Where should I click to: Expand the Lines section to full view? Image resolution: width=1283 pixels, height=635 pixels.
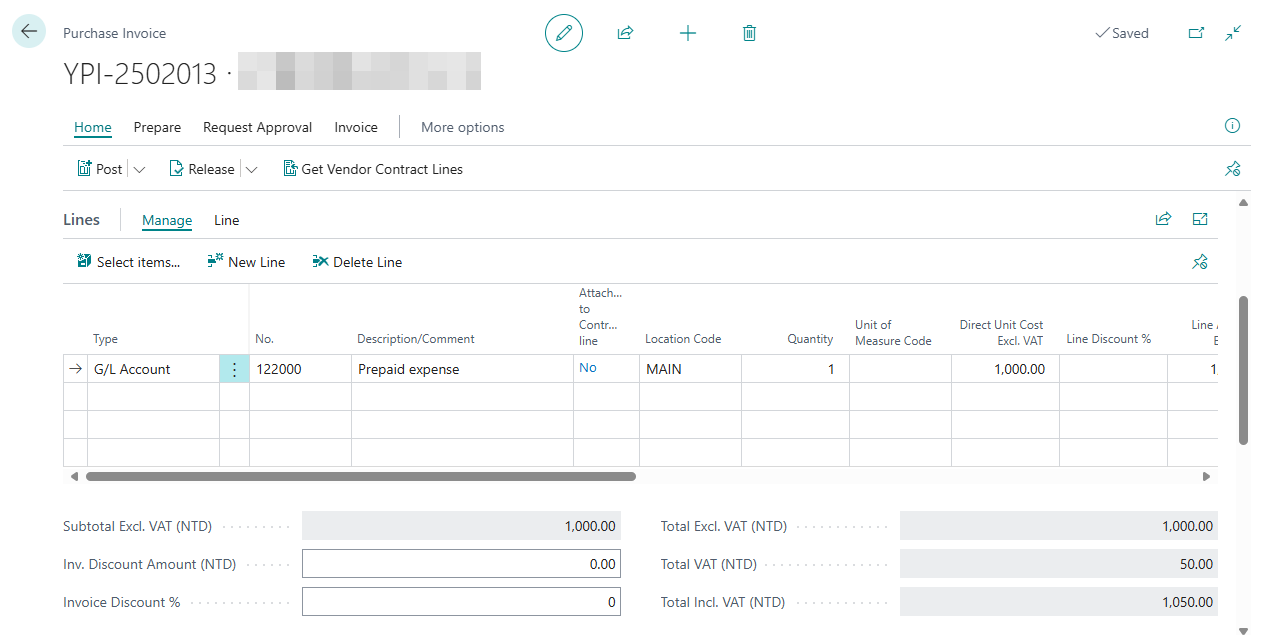click(x=1200, y=219)
